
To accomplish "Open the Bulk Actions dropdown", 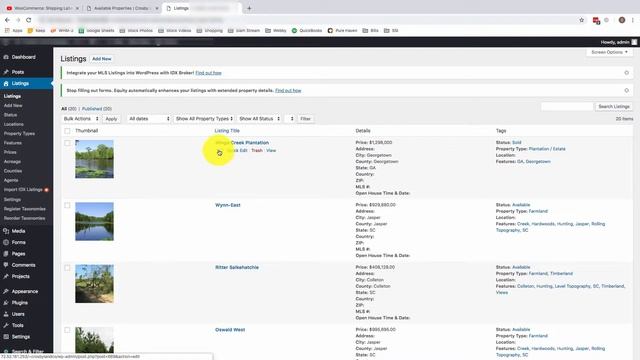I will (81, 119).
